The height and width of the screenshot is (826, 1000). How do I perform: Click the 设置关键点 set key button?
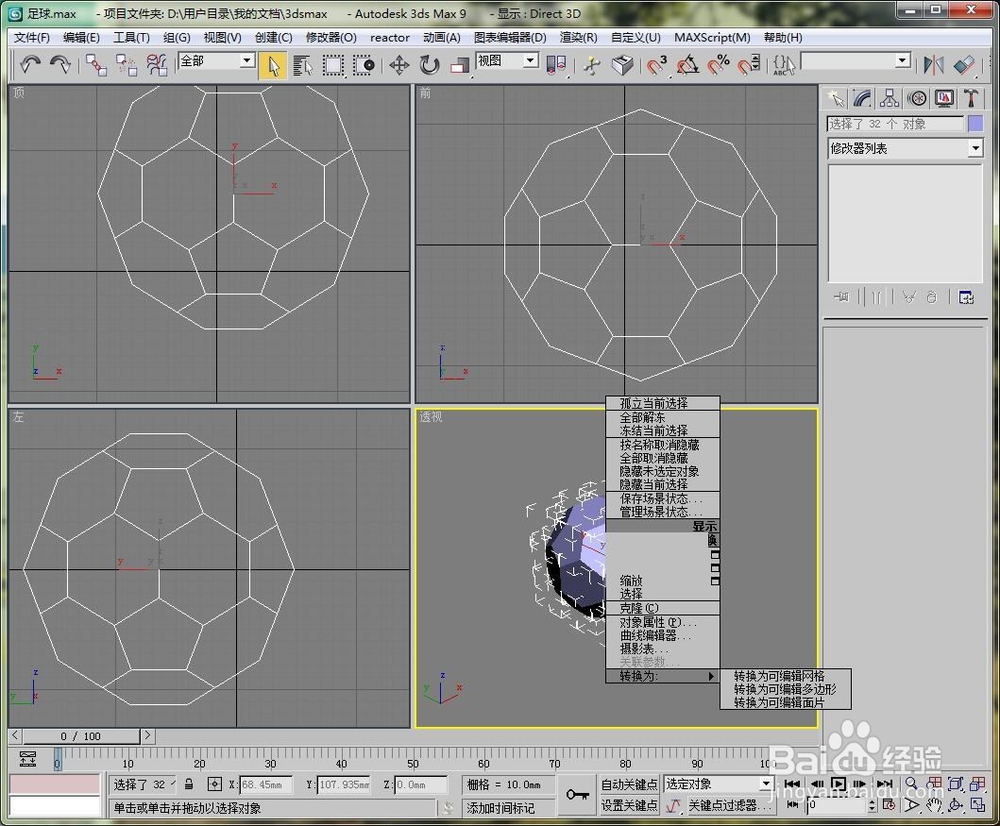(x=629, y=806)
